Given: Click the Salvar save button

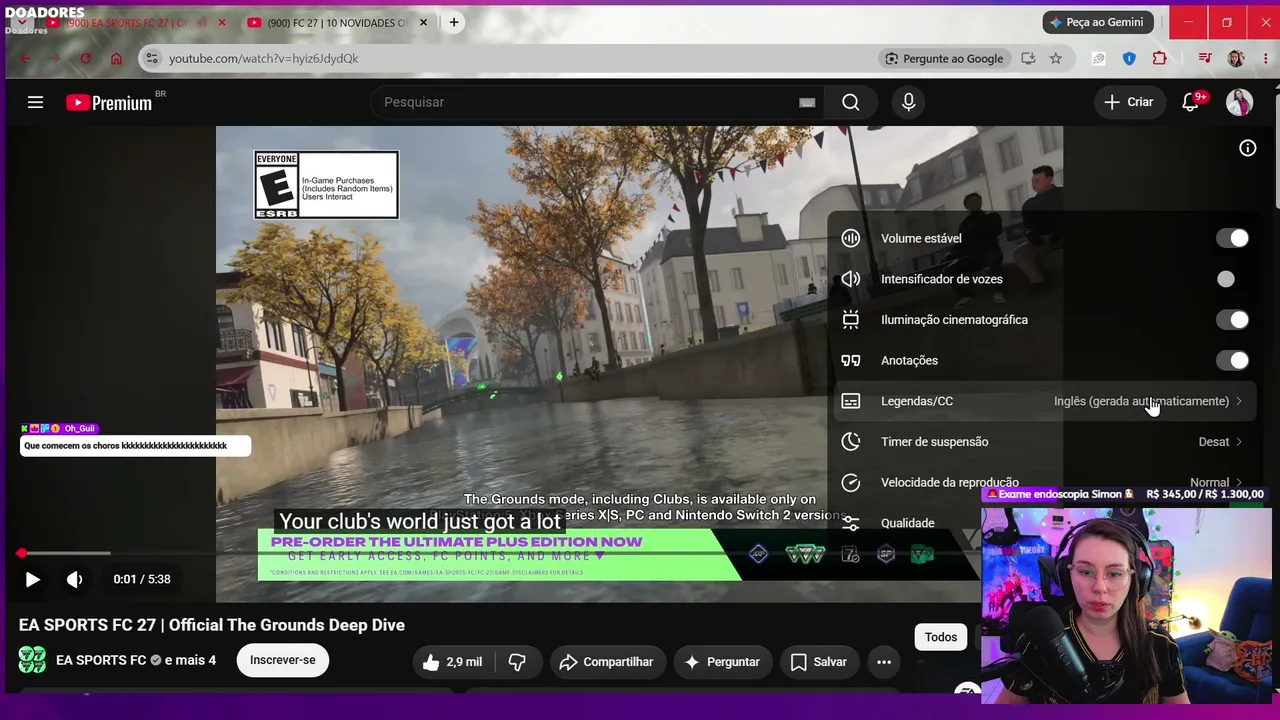Looking at the screenshot, I should pos(818,662).
